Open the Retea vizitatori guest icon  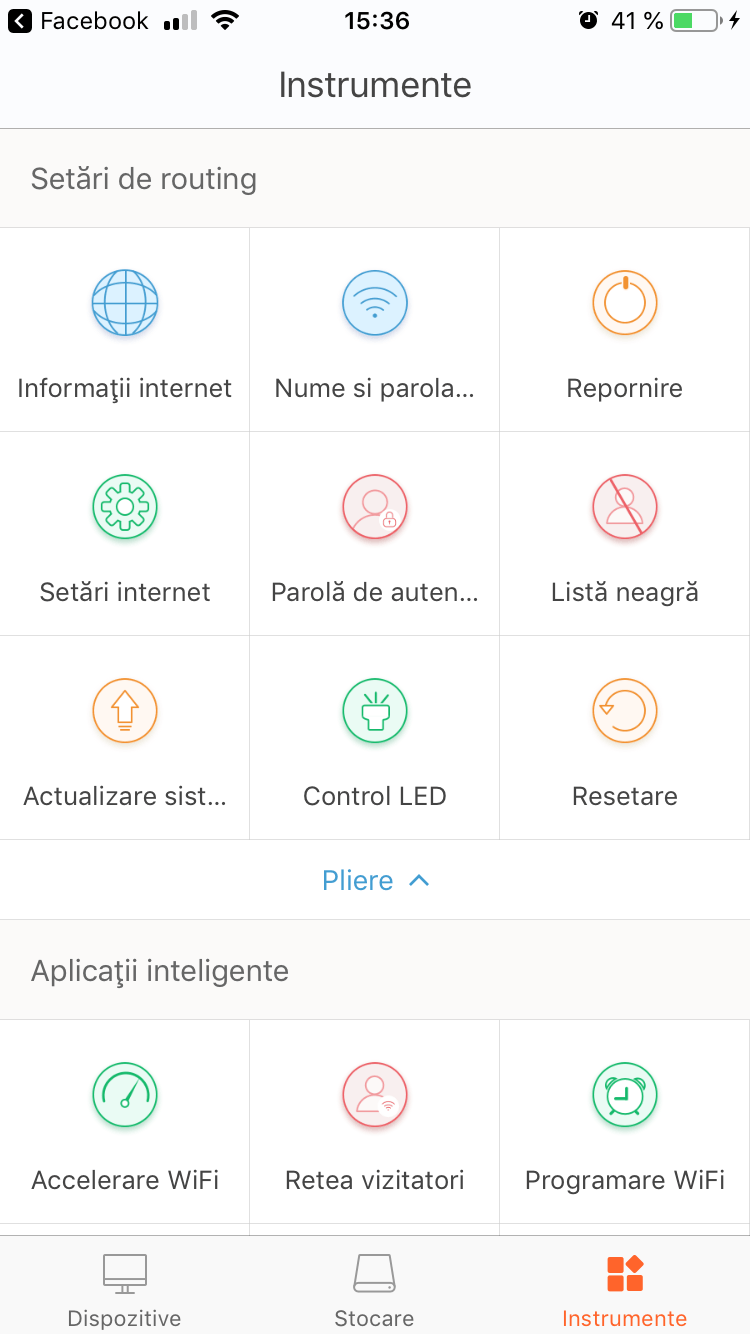click(375, 1095)
